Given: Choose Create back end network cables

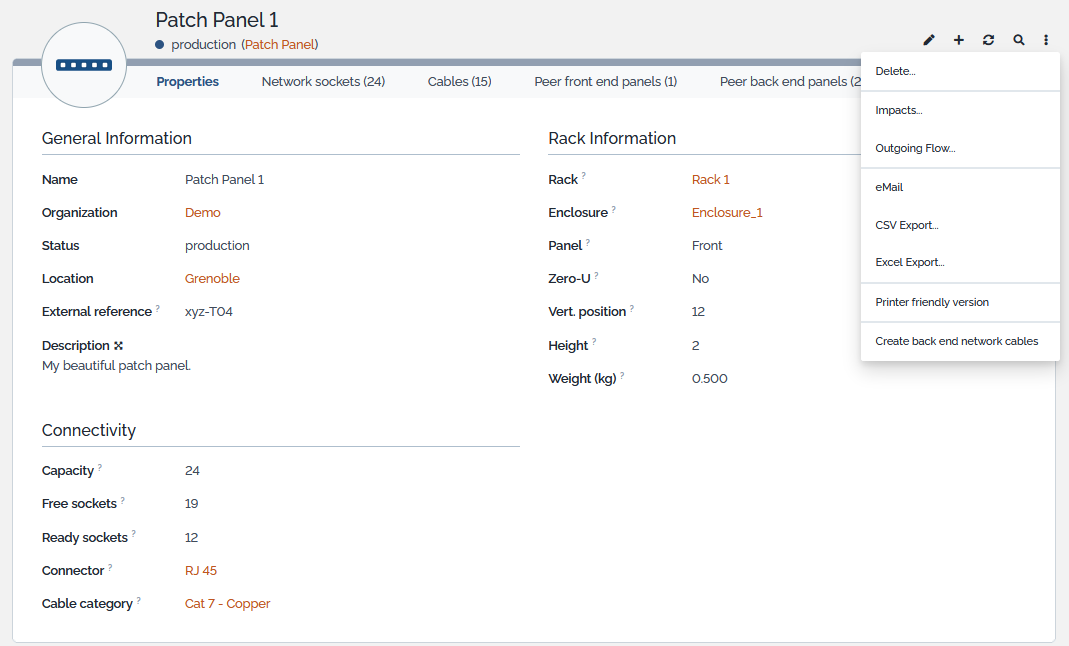Looking at the screenshot, I should coord(956,342).
